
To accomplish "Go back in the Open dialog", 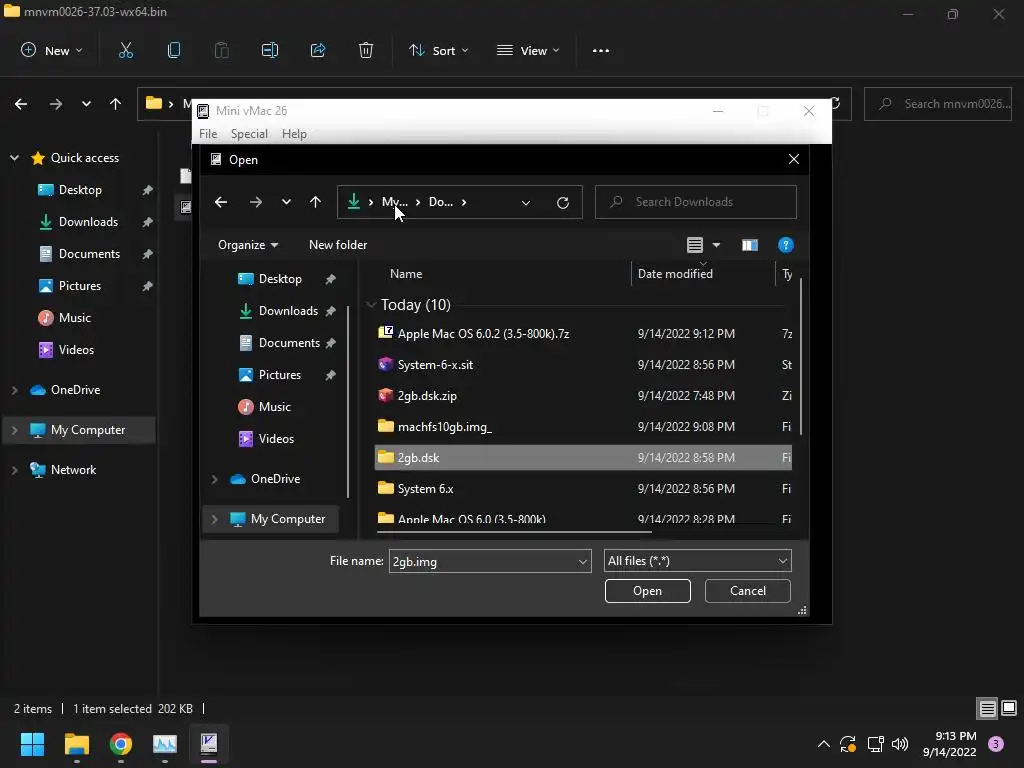I will 221,202.
